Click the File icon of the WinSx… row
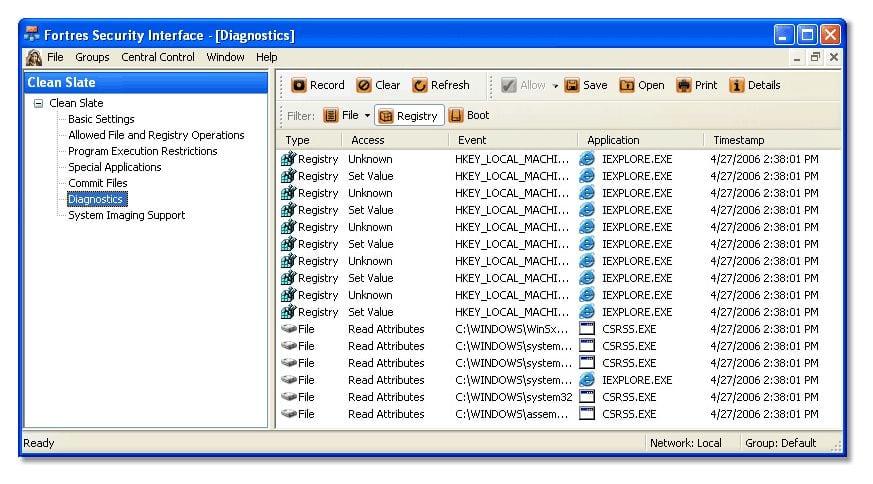The image size is (873, 484). pyautogui.click(x=288, y=329)
